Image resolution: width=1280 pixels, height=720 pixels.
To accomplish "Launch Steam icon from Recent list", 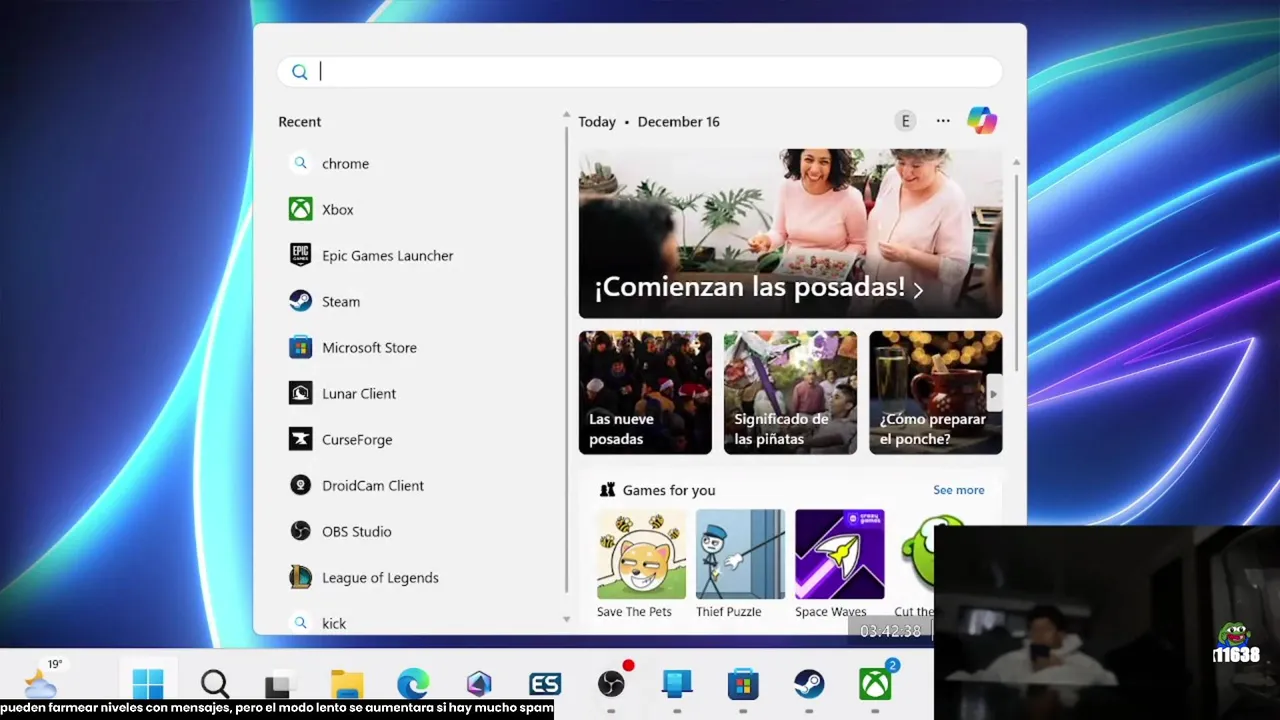I will coord(300,301).
